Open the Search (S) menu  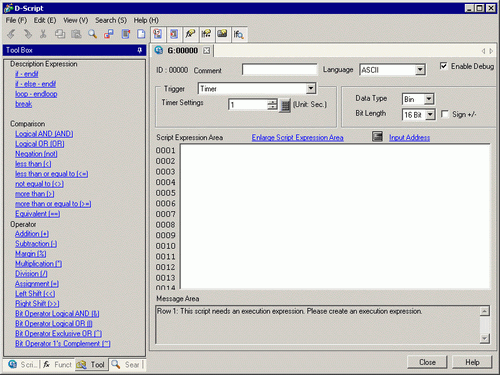point(111,20)
